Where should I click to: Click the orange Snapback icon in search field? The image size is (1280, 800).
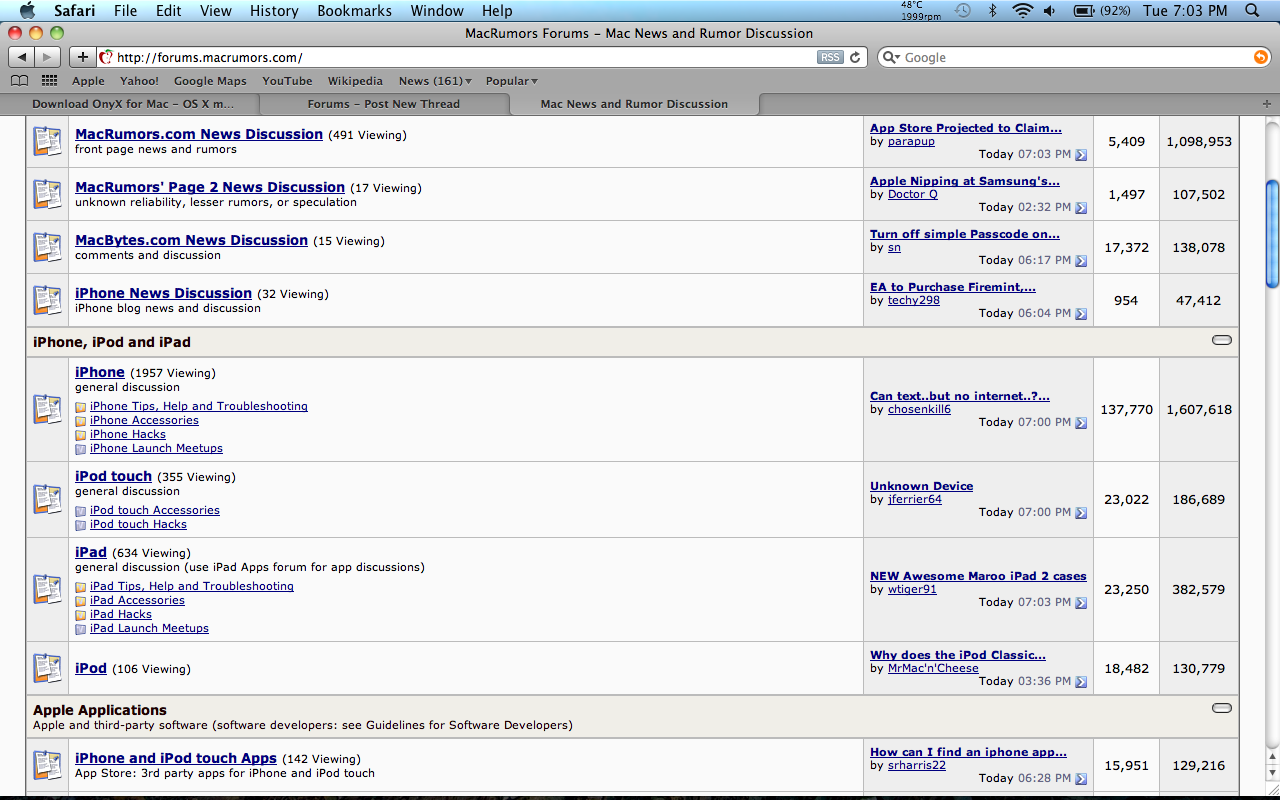[1260, 57]
